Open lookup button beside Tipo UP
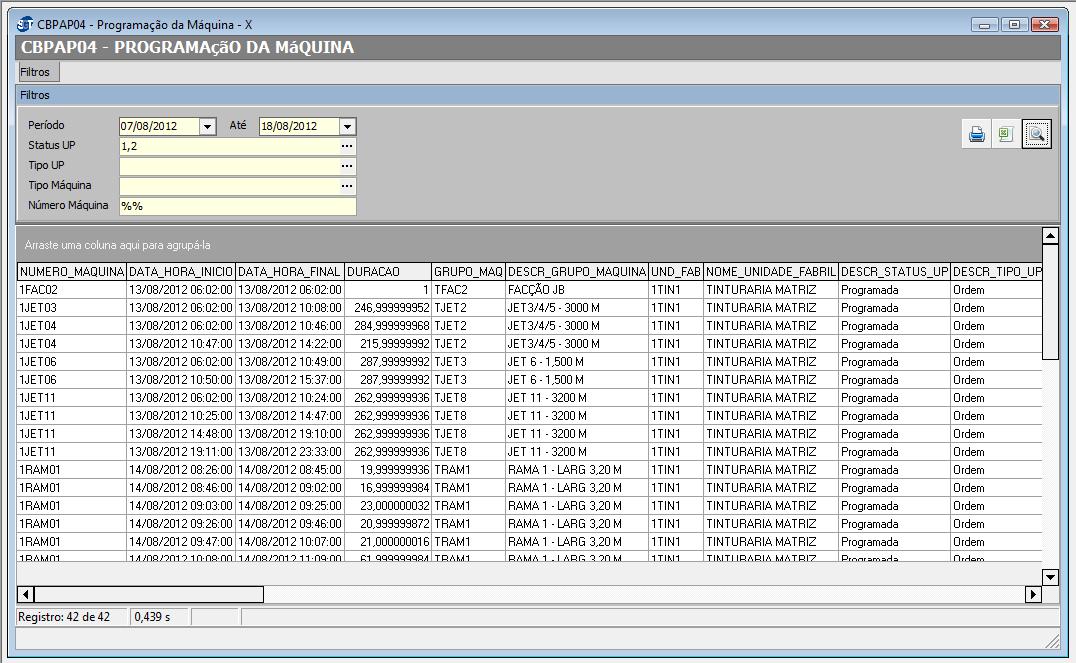The width and height of the screenshot is (1076, 663). point(347,166)
